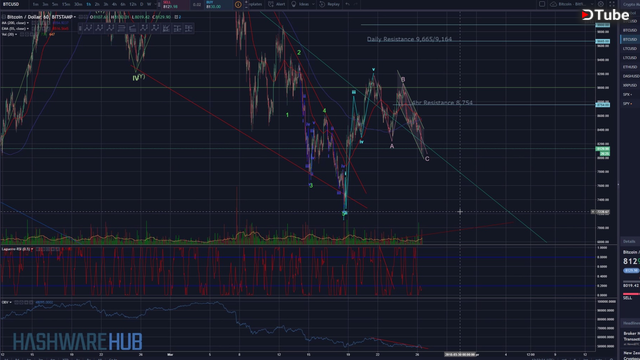
Task: Select ETHUSD in the watchlist
Action: click(630, 67)
